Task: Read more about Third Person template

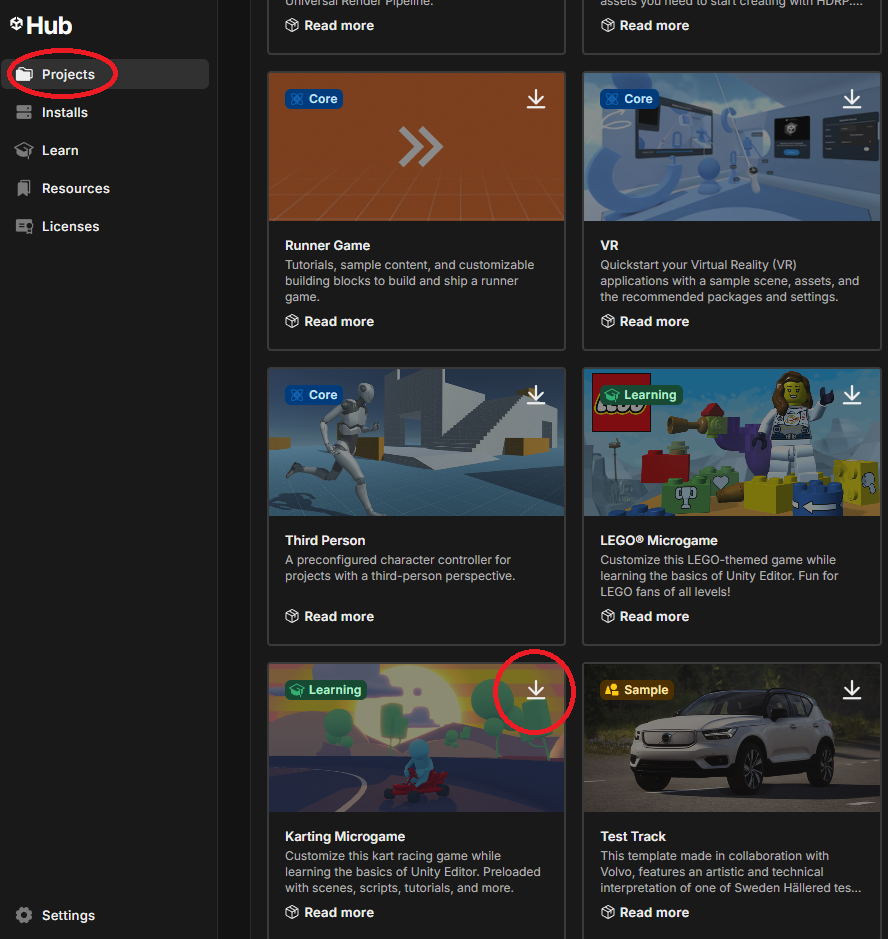Action: pyautogui.click(x=337, y=616)
